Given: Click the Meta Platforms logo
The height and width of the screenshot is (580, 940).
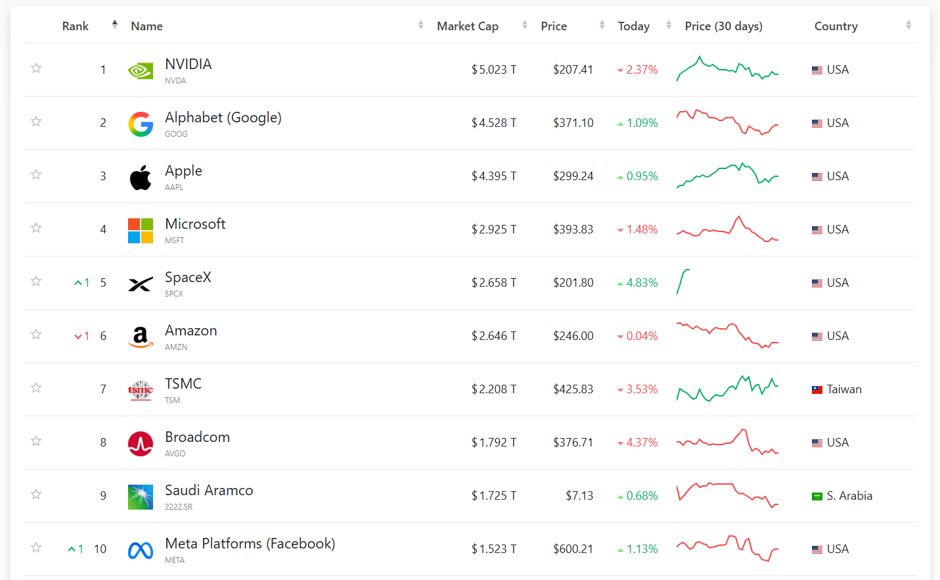Looking at the screenshot, I should (140, 550).
